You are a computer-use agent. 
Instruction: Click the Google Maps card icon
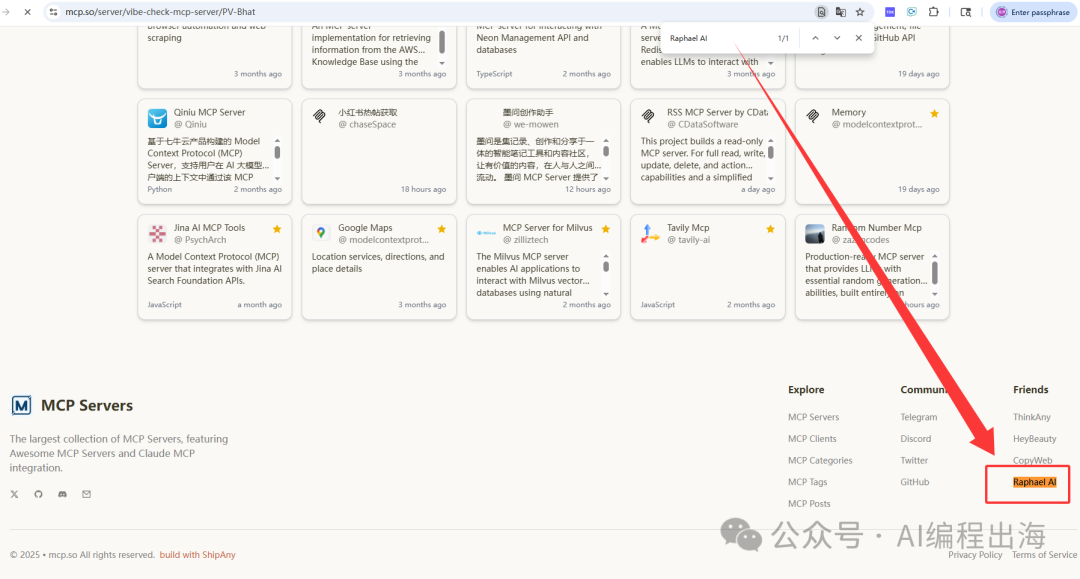pos(321,233)
